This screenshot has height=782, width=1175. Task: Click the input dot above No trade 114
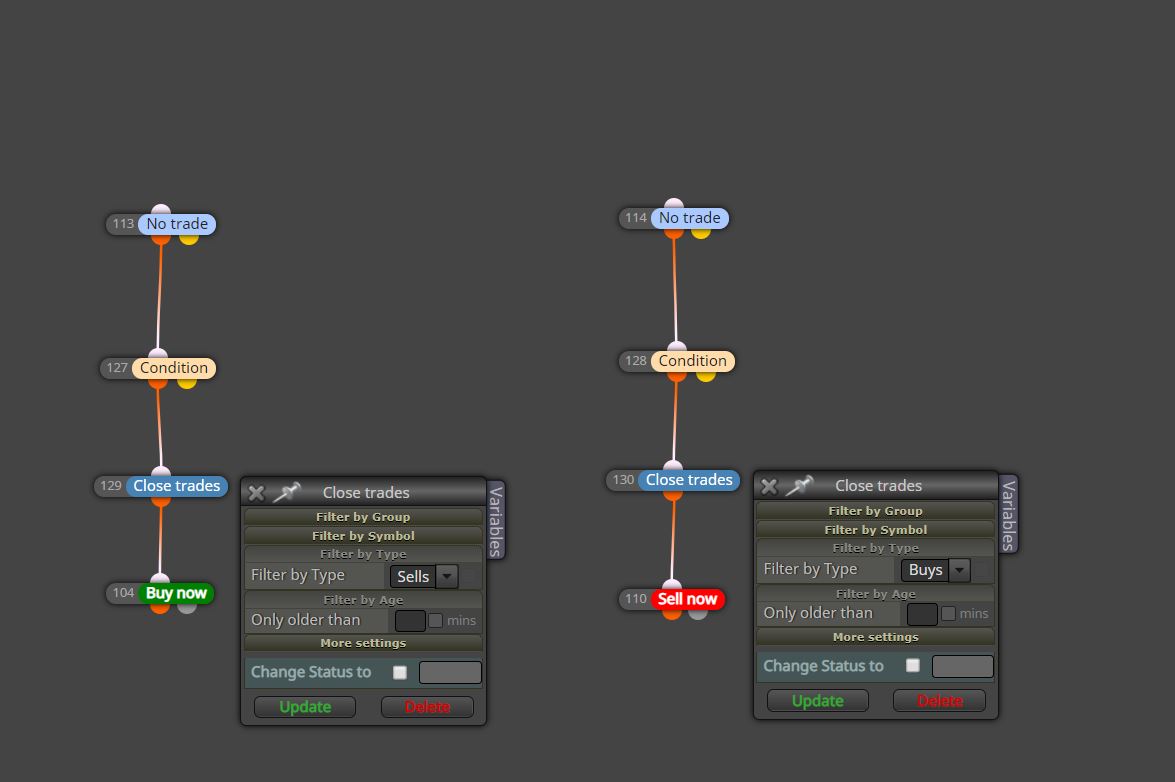click(x=674, y=203)
